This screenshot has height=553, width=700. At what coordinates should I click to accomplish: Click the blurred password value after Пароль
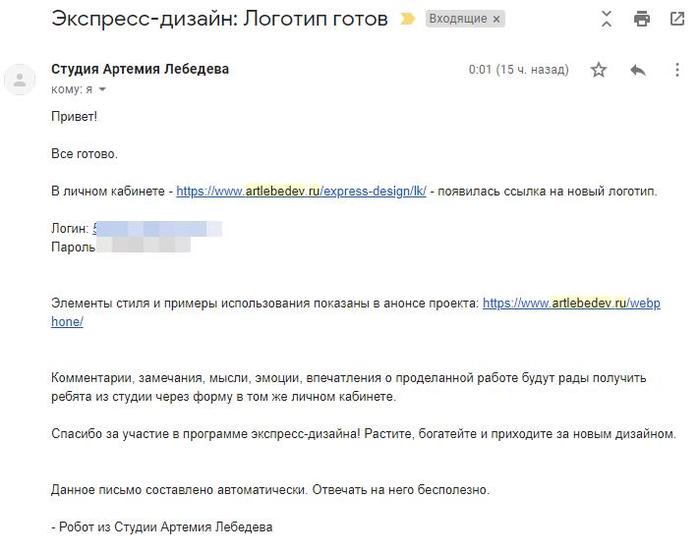coord(150,246)
